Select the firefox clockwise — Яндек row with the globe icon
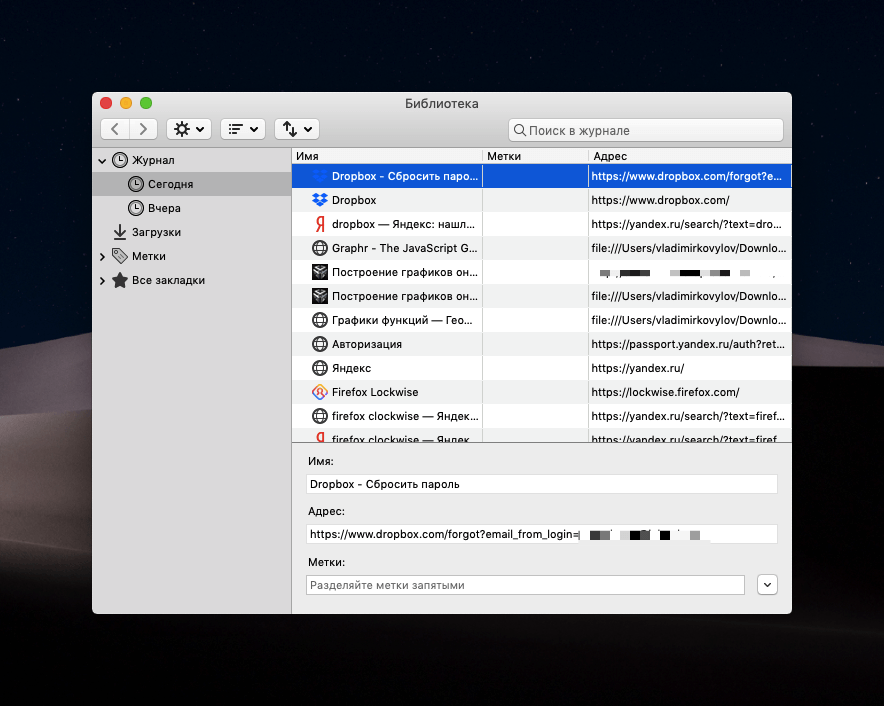The height and width of the screenshot is (706, 884). (542, 416)
